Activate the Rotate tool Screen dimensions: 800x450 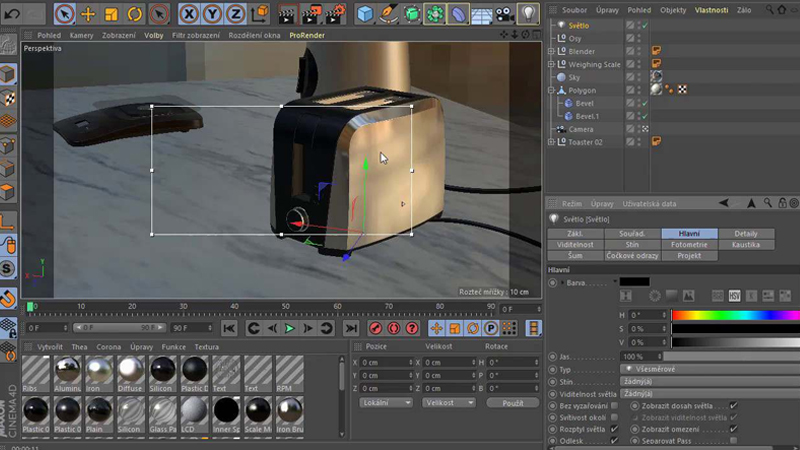[x=134, y=14]
